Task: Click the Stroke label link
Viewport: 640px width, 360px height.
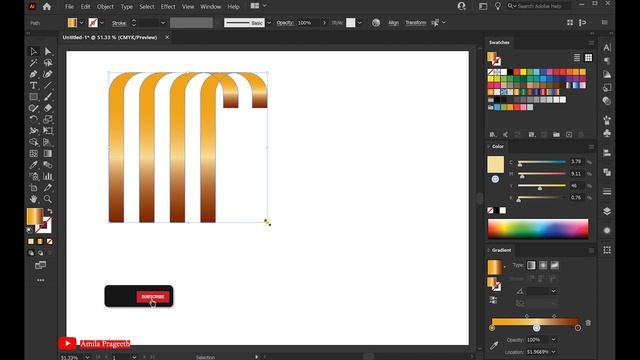Action: [119, 23]
